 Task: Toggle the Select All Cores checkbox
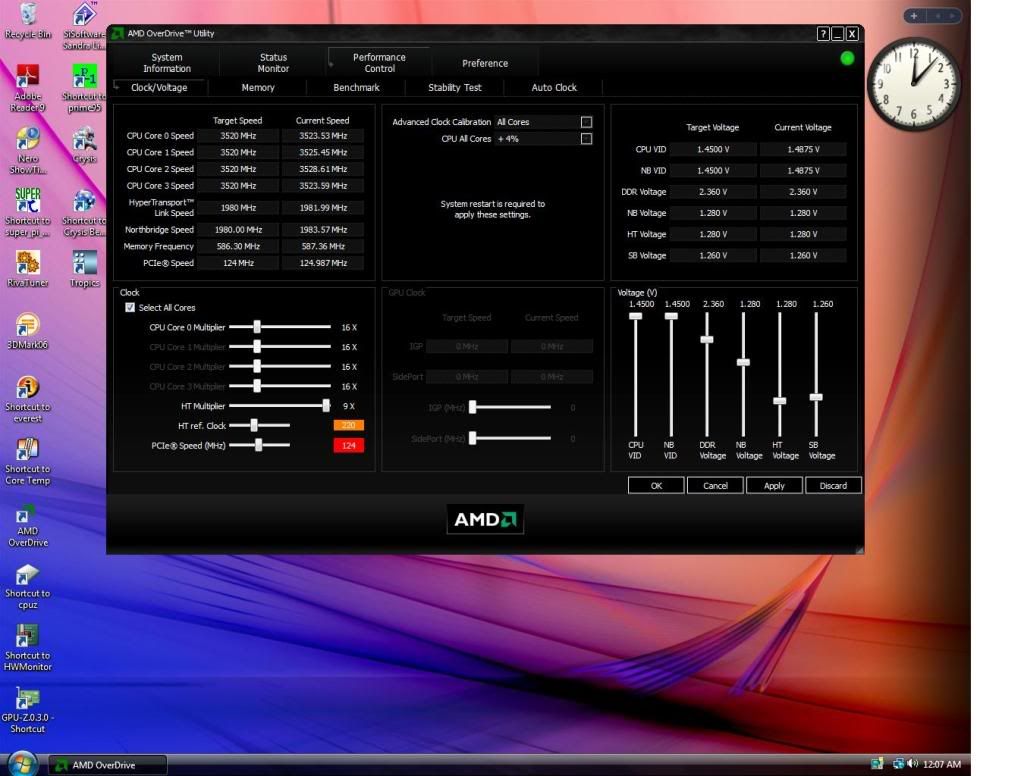point(130,308)
